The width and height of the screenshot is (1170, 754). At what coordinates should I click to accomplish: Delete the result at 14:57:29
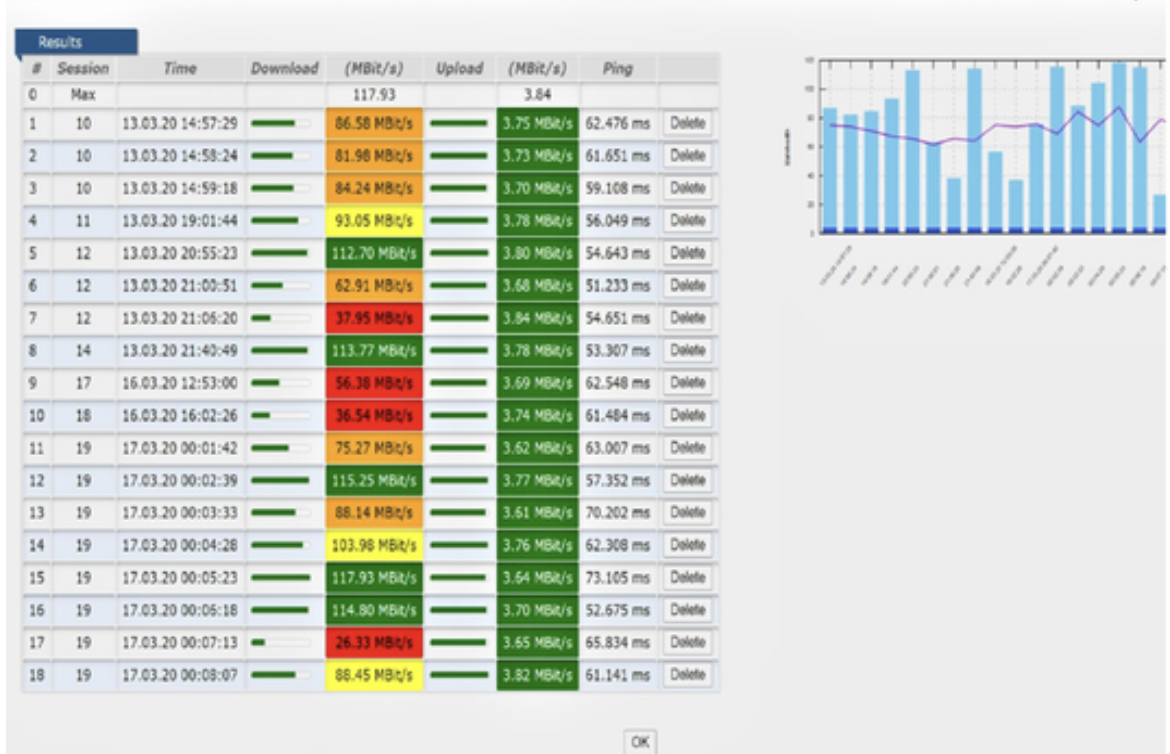pos(687,123)
